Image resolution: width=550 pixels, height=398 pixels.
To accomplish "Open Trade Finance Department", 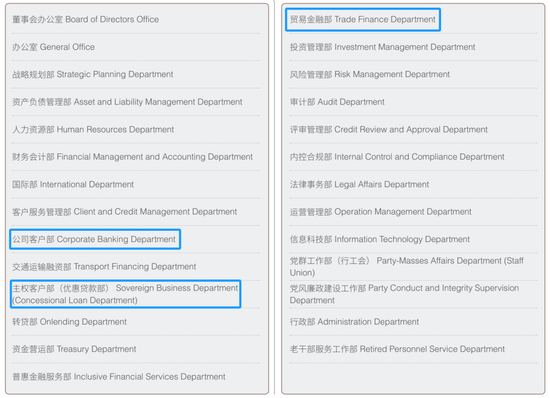I will point(363,19).
